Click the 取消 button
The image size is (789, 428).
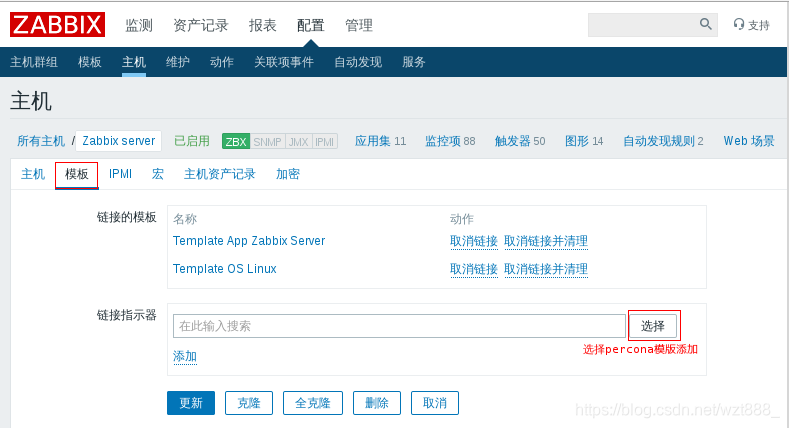[435, 403]
